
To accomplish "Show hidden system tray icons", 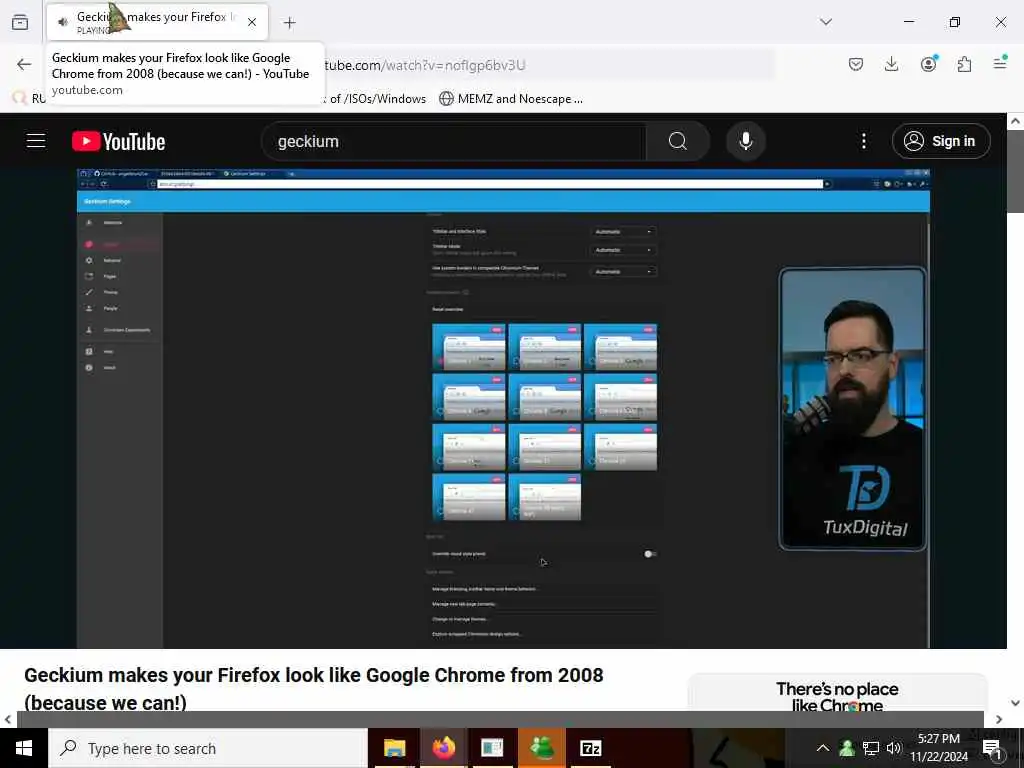I will [823, 748].
